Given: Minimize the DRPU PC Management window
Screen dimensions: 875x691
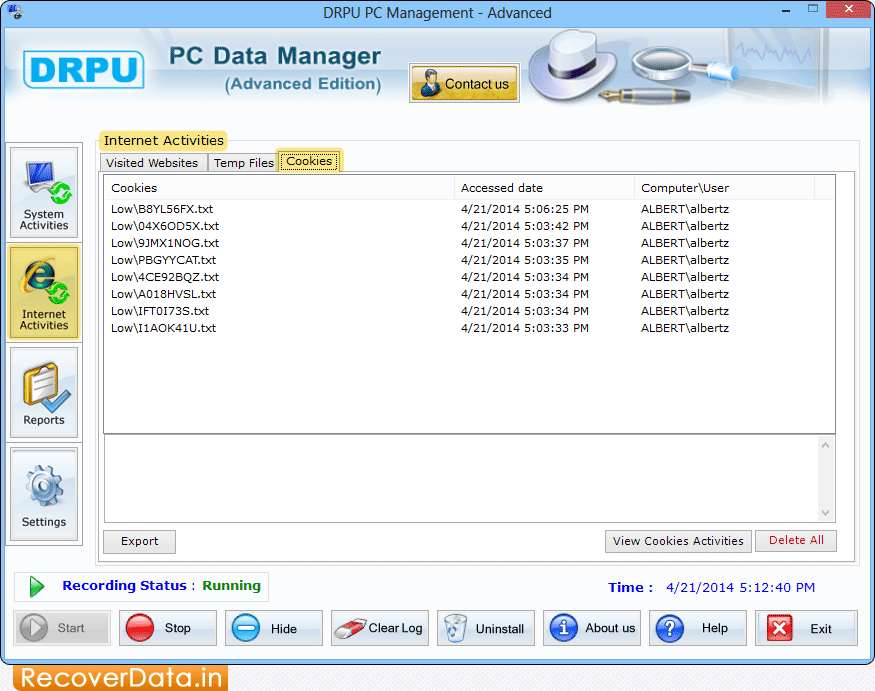Looking at the screenshot, I should click(786, 11).
